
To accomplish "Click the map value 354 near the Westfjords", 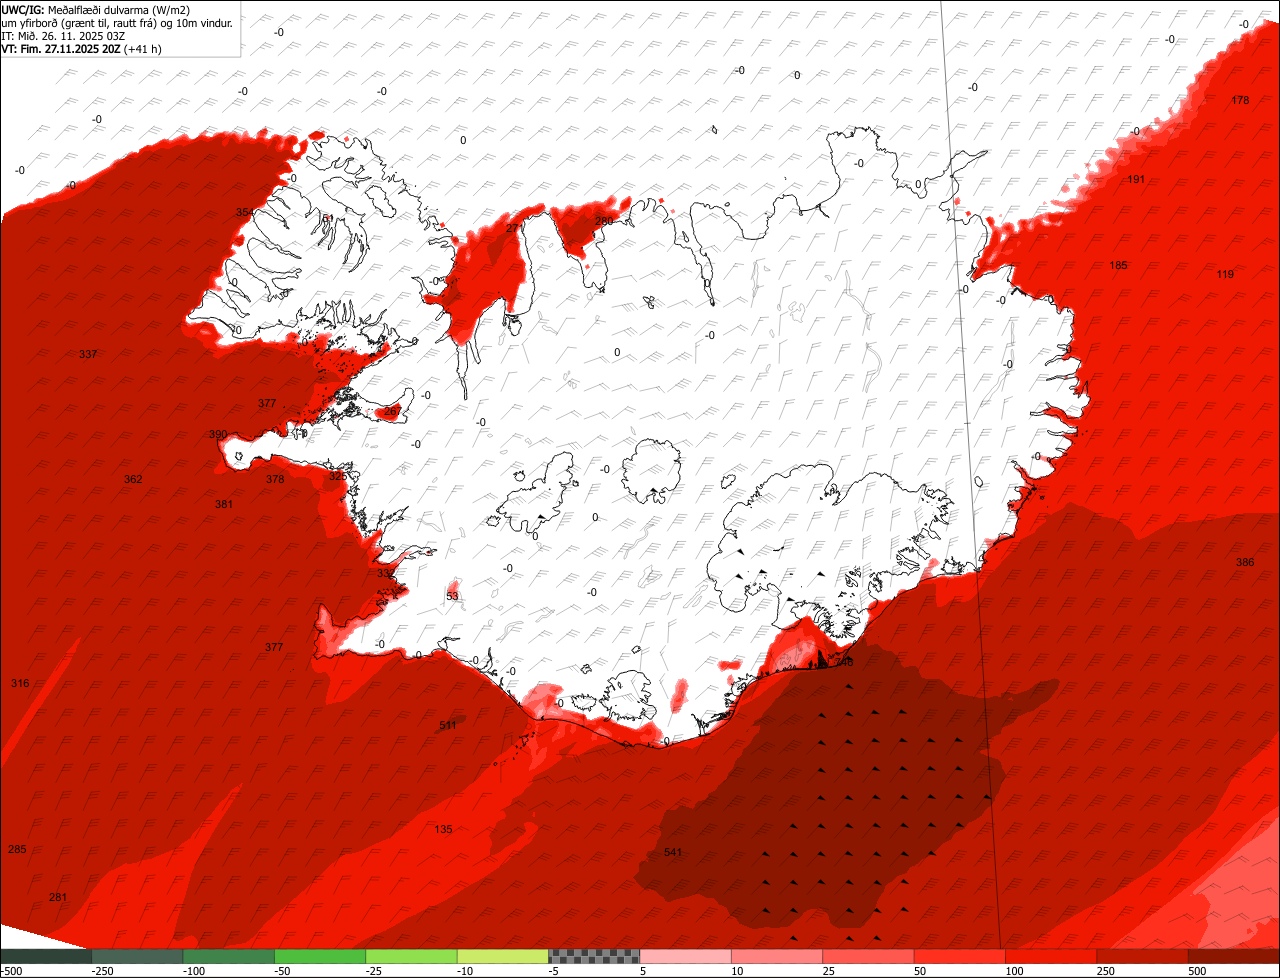I will point(245,212).
